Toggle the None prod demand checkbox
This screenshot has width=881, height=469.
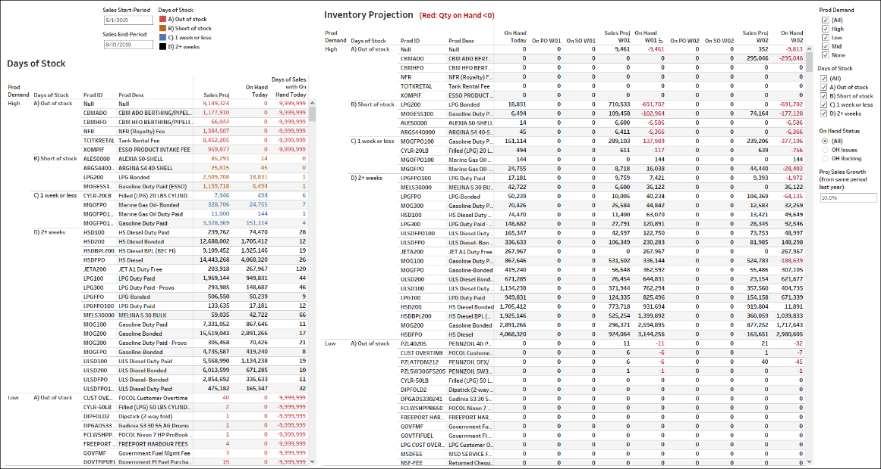[x=825, y=54]
